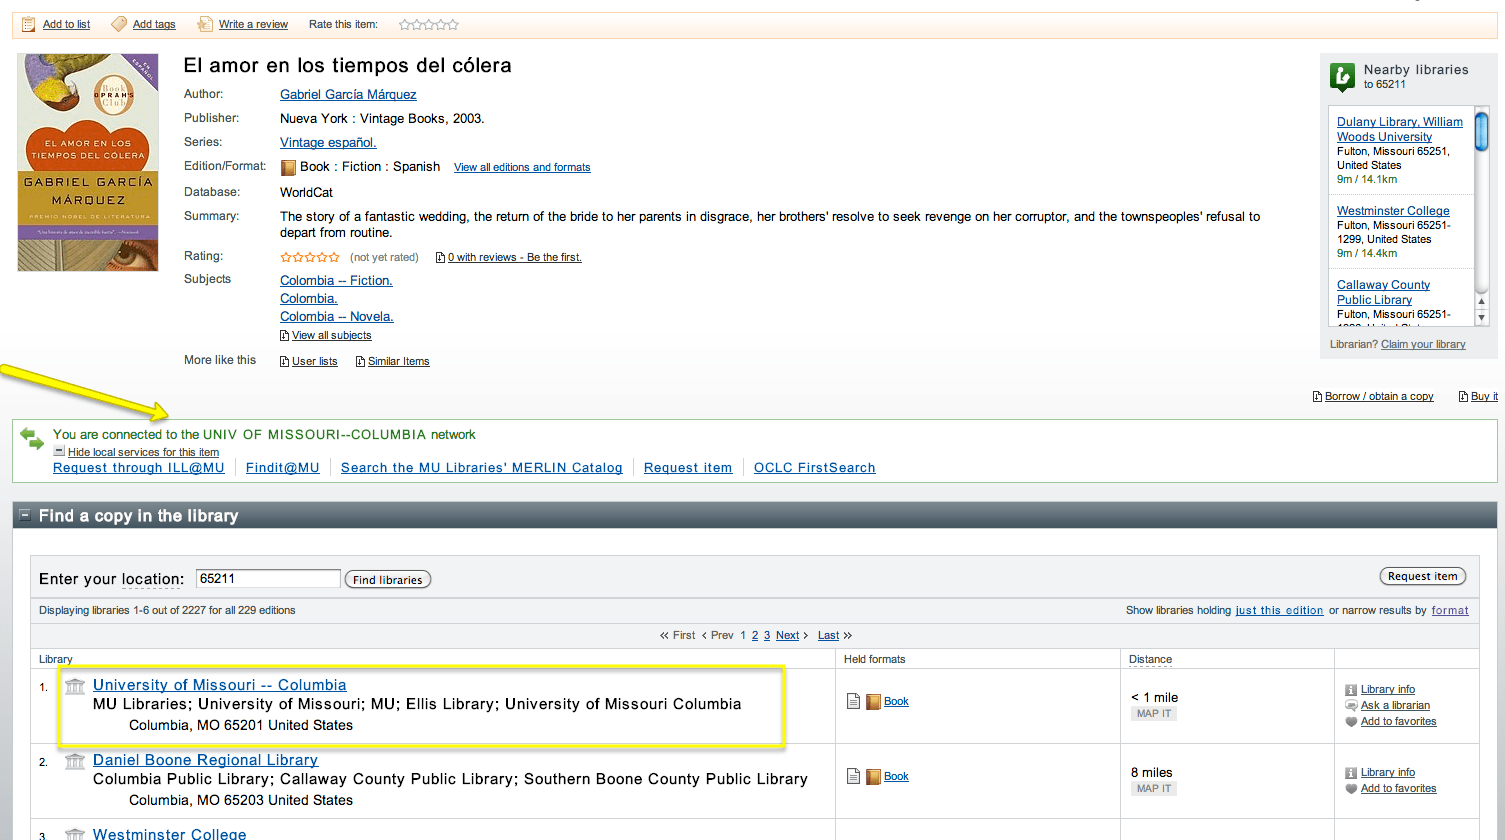Open the Vintage español series link
The width and height of the screenshot is (1505, 840).
pyautogui.click(x=328, y=143)
